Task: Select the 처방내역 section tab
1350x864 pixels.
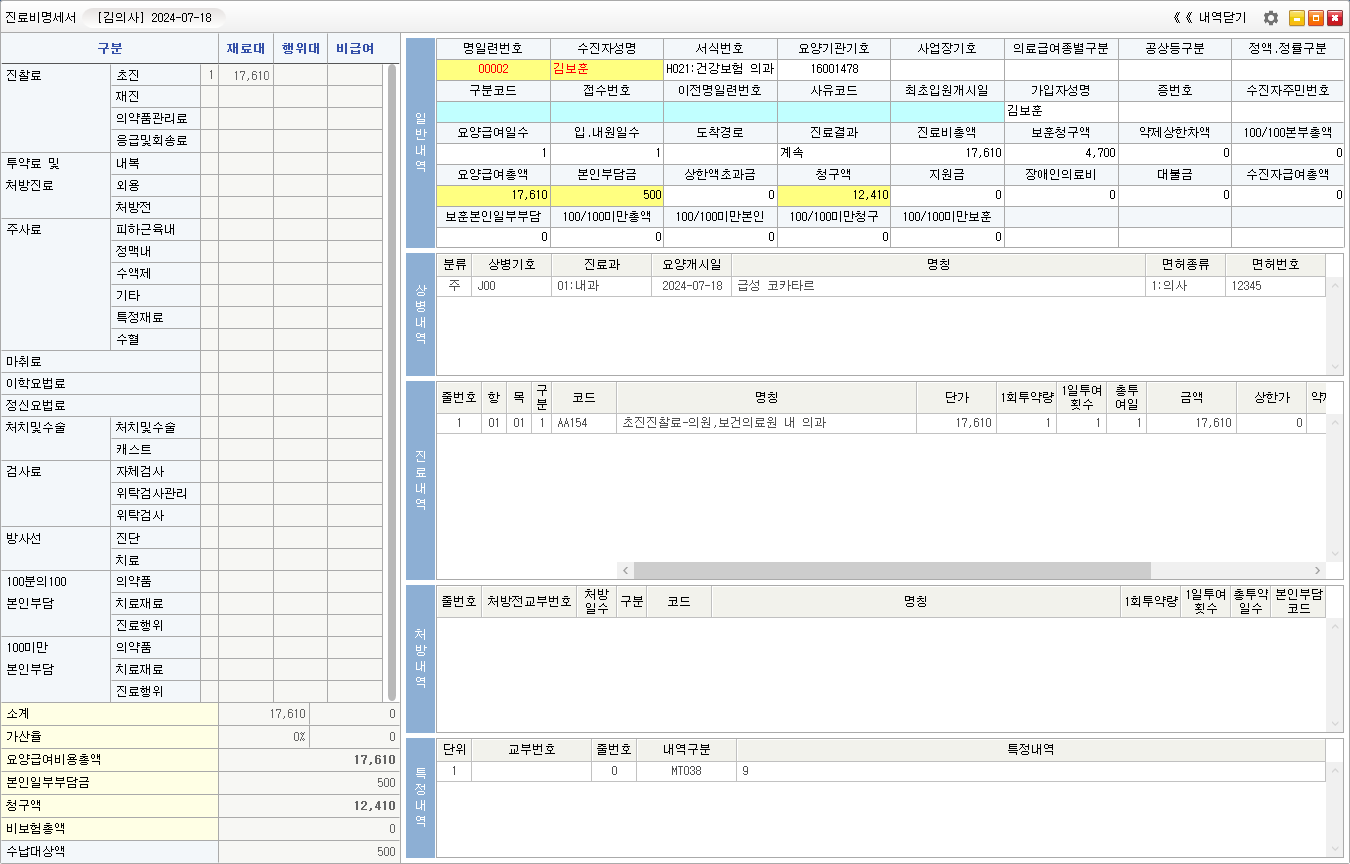Action: [421, 659]
